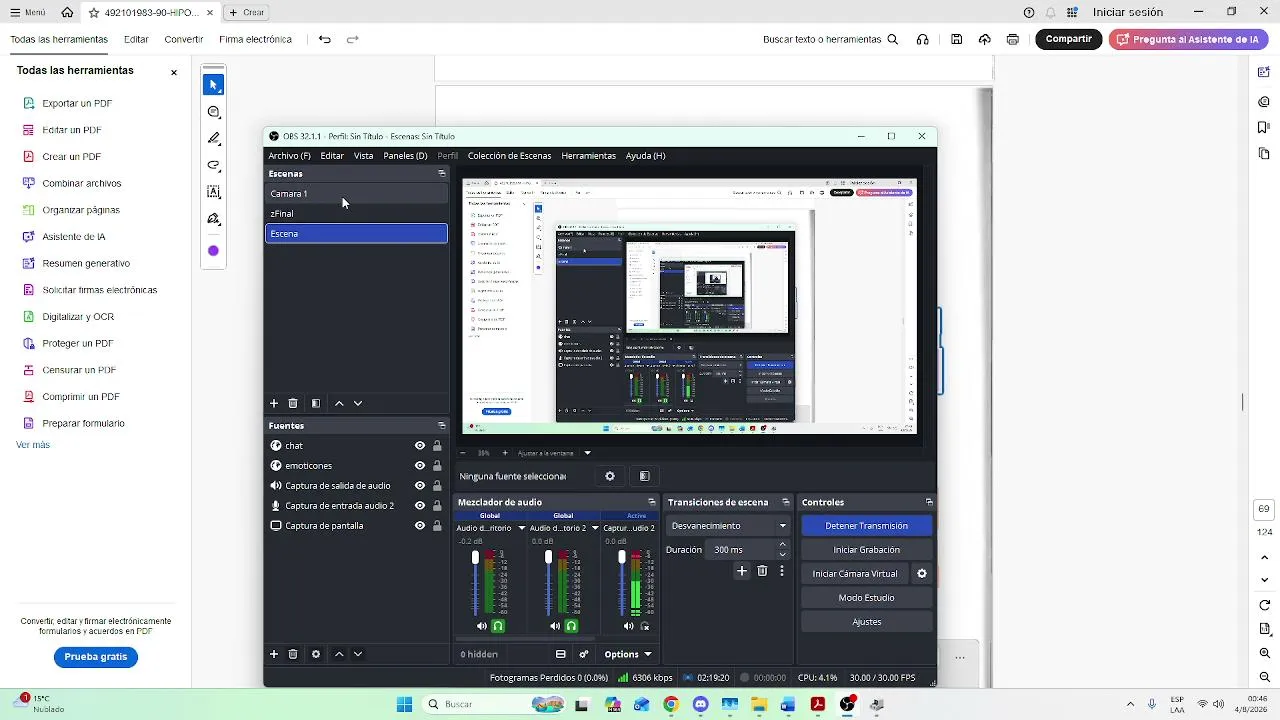Screen dimensions: 1280x720
Task: Expand 'Ver más' in Acrobat tools list
Action: pyautogui.click(x=33, y=445)
